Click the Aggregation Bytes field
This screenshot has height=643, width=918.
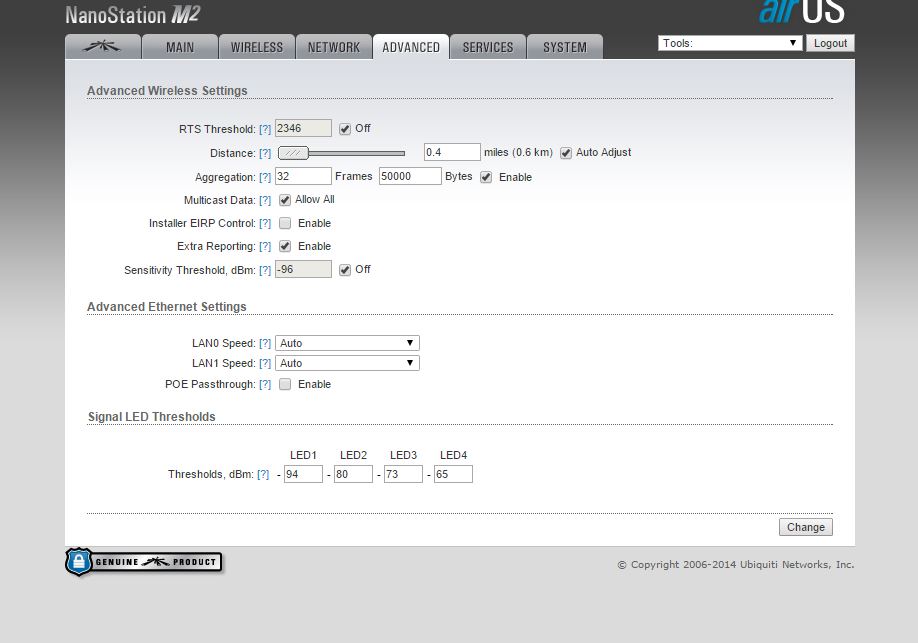410,176
